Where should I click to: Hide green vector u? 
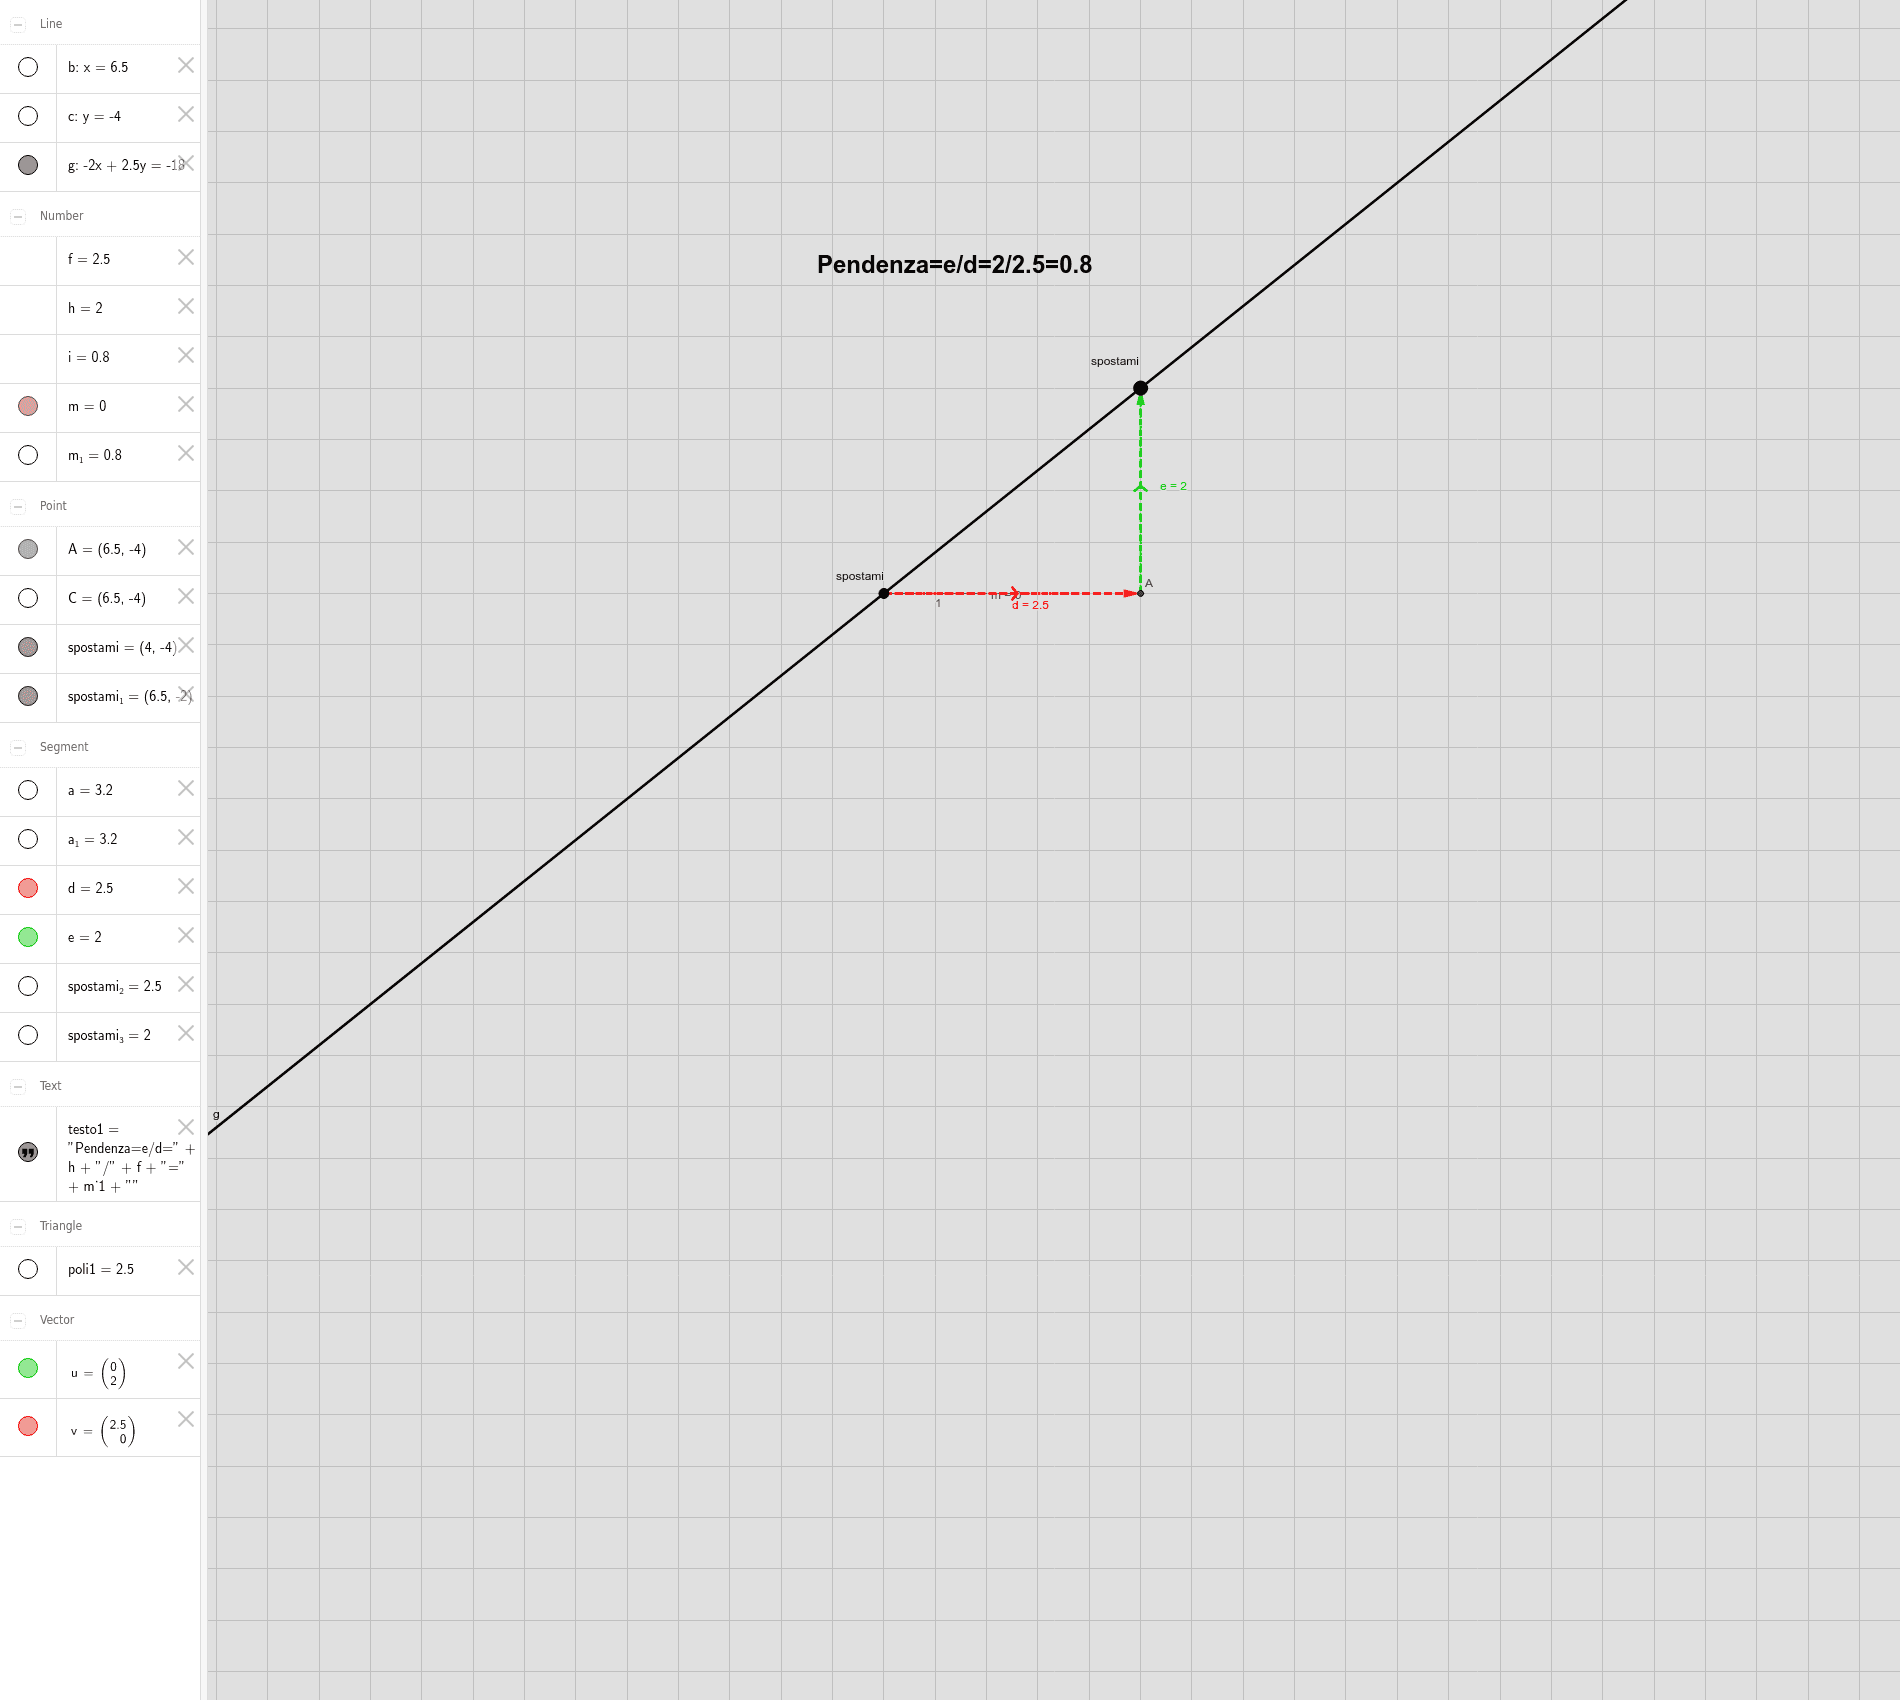[x=28, y=1368]
